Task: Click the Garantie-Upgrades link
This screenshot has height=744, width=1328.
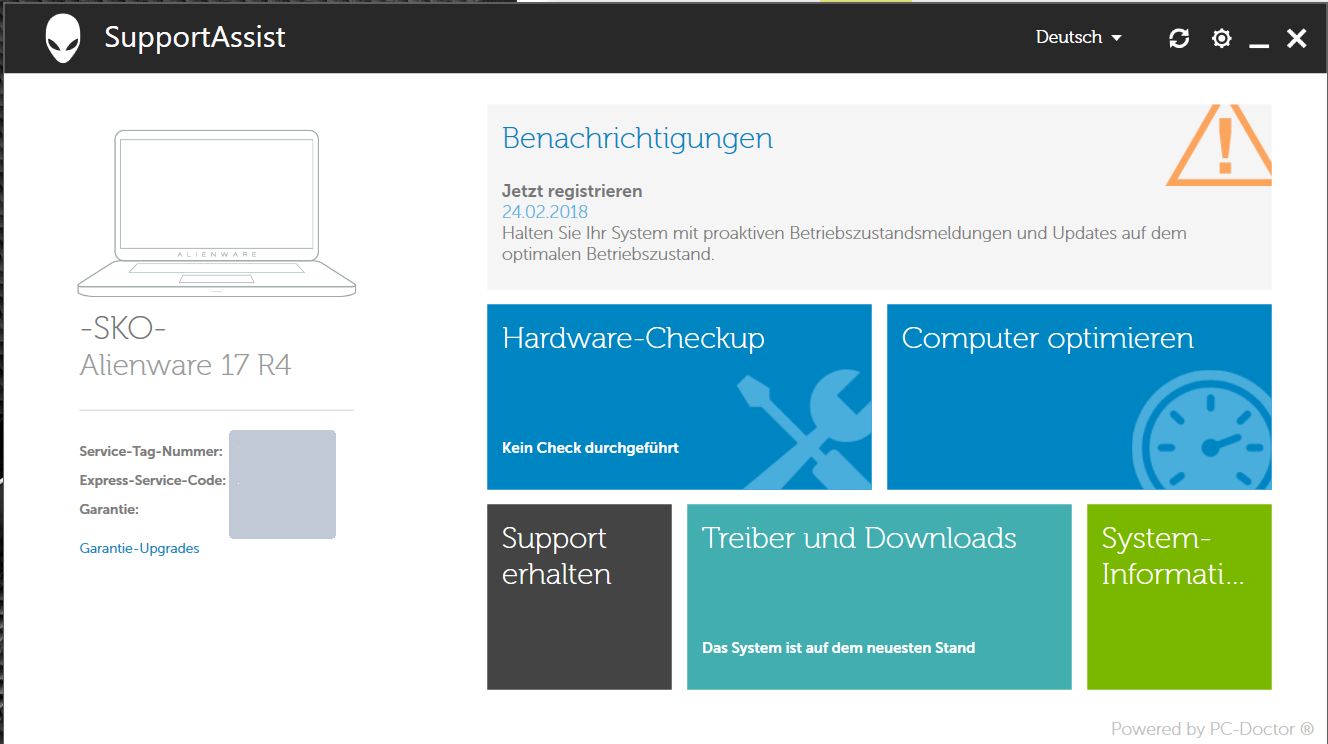Action: click(x=139, y=548)
